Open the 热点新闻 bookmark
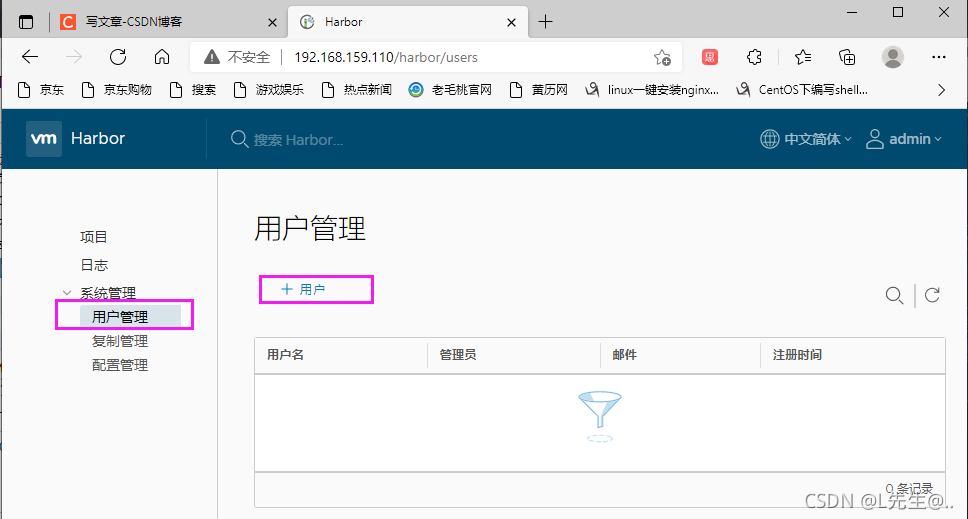 tap(357, 90)
